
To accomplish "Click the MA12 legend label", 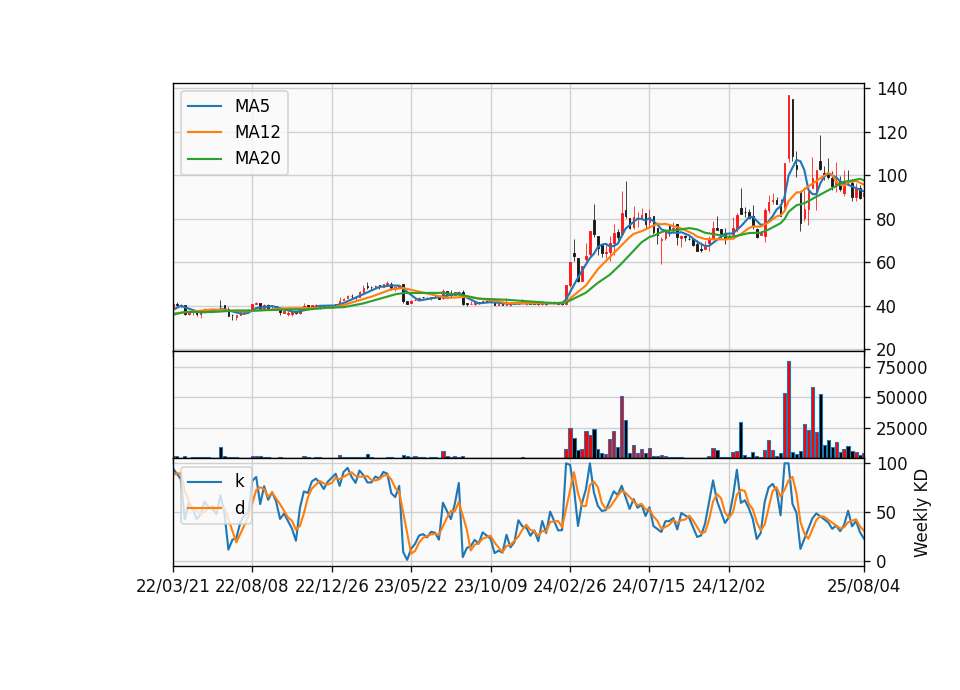I will [x=257, y=132].
